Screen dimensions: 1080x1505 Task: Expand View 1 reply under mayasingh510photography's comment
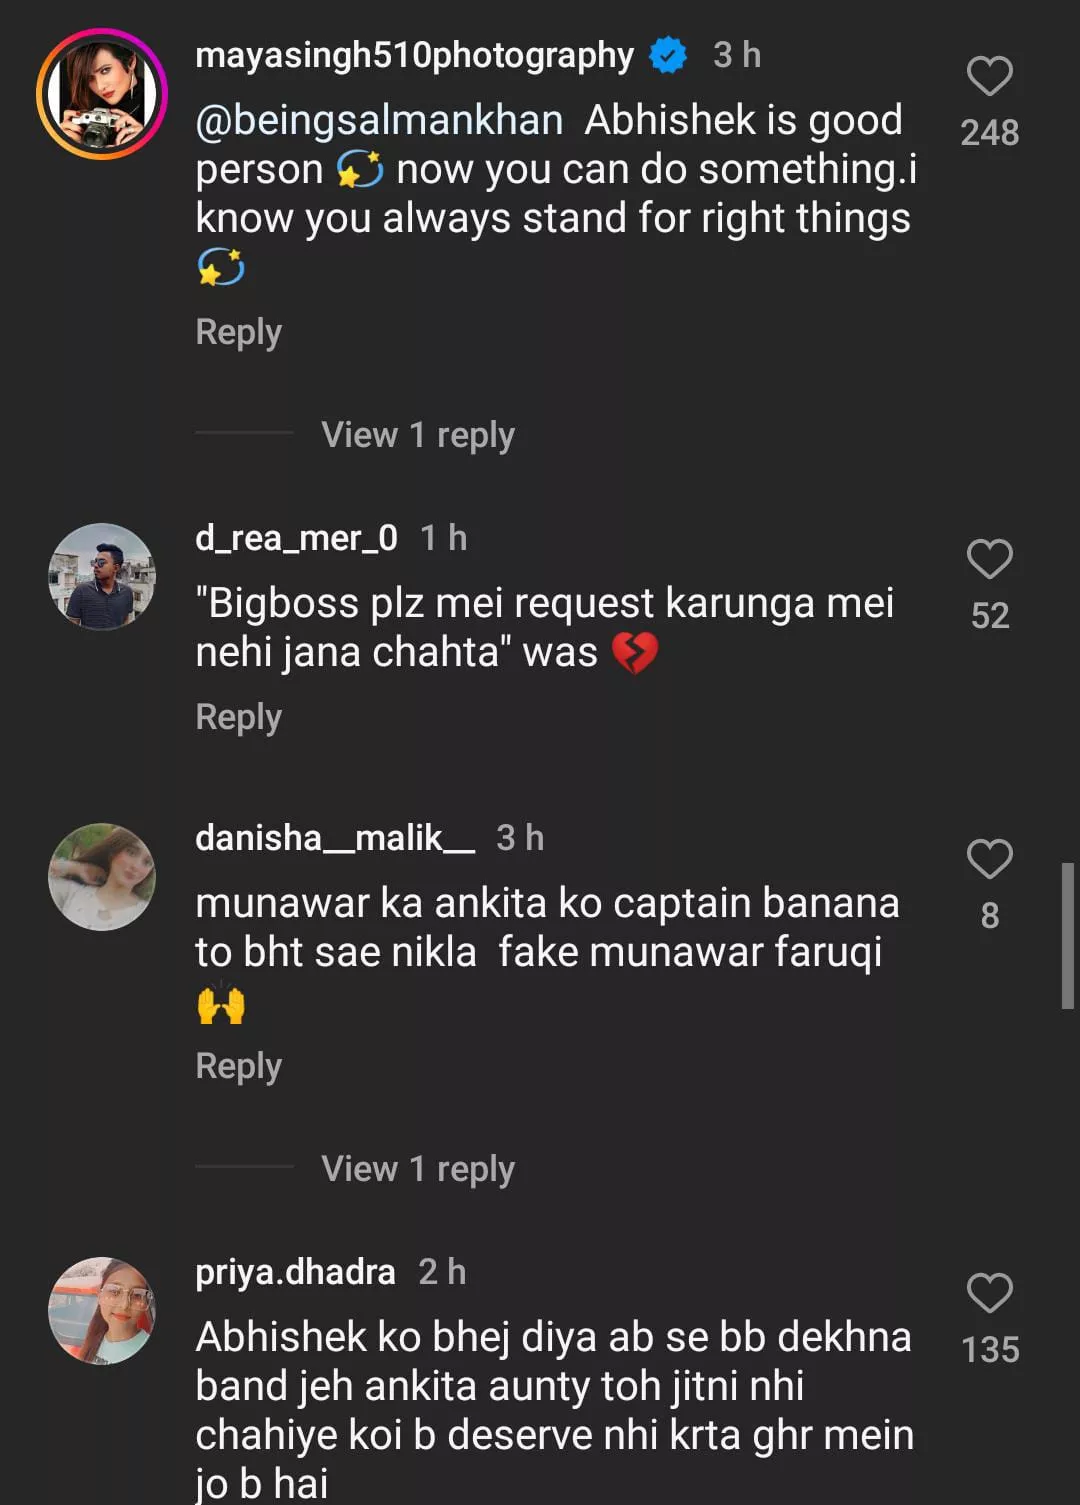click(417, 435)
